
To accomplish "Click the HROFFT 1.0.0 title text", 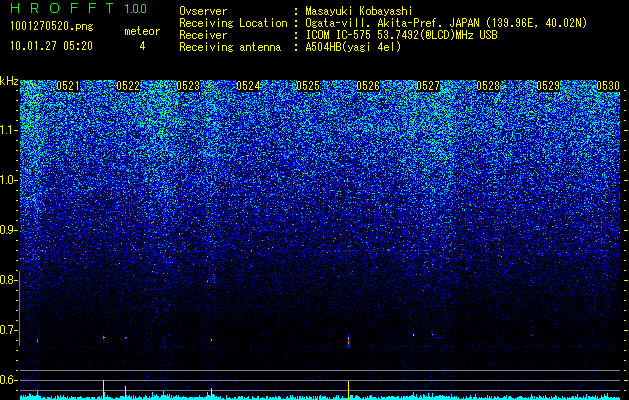I will tap(78, 8).
